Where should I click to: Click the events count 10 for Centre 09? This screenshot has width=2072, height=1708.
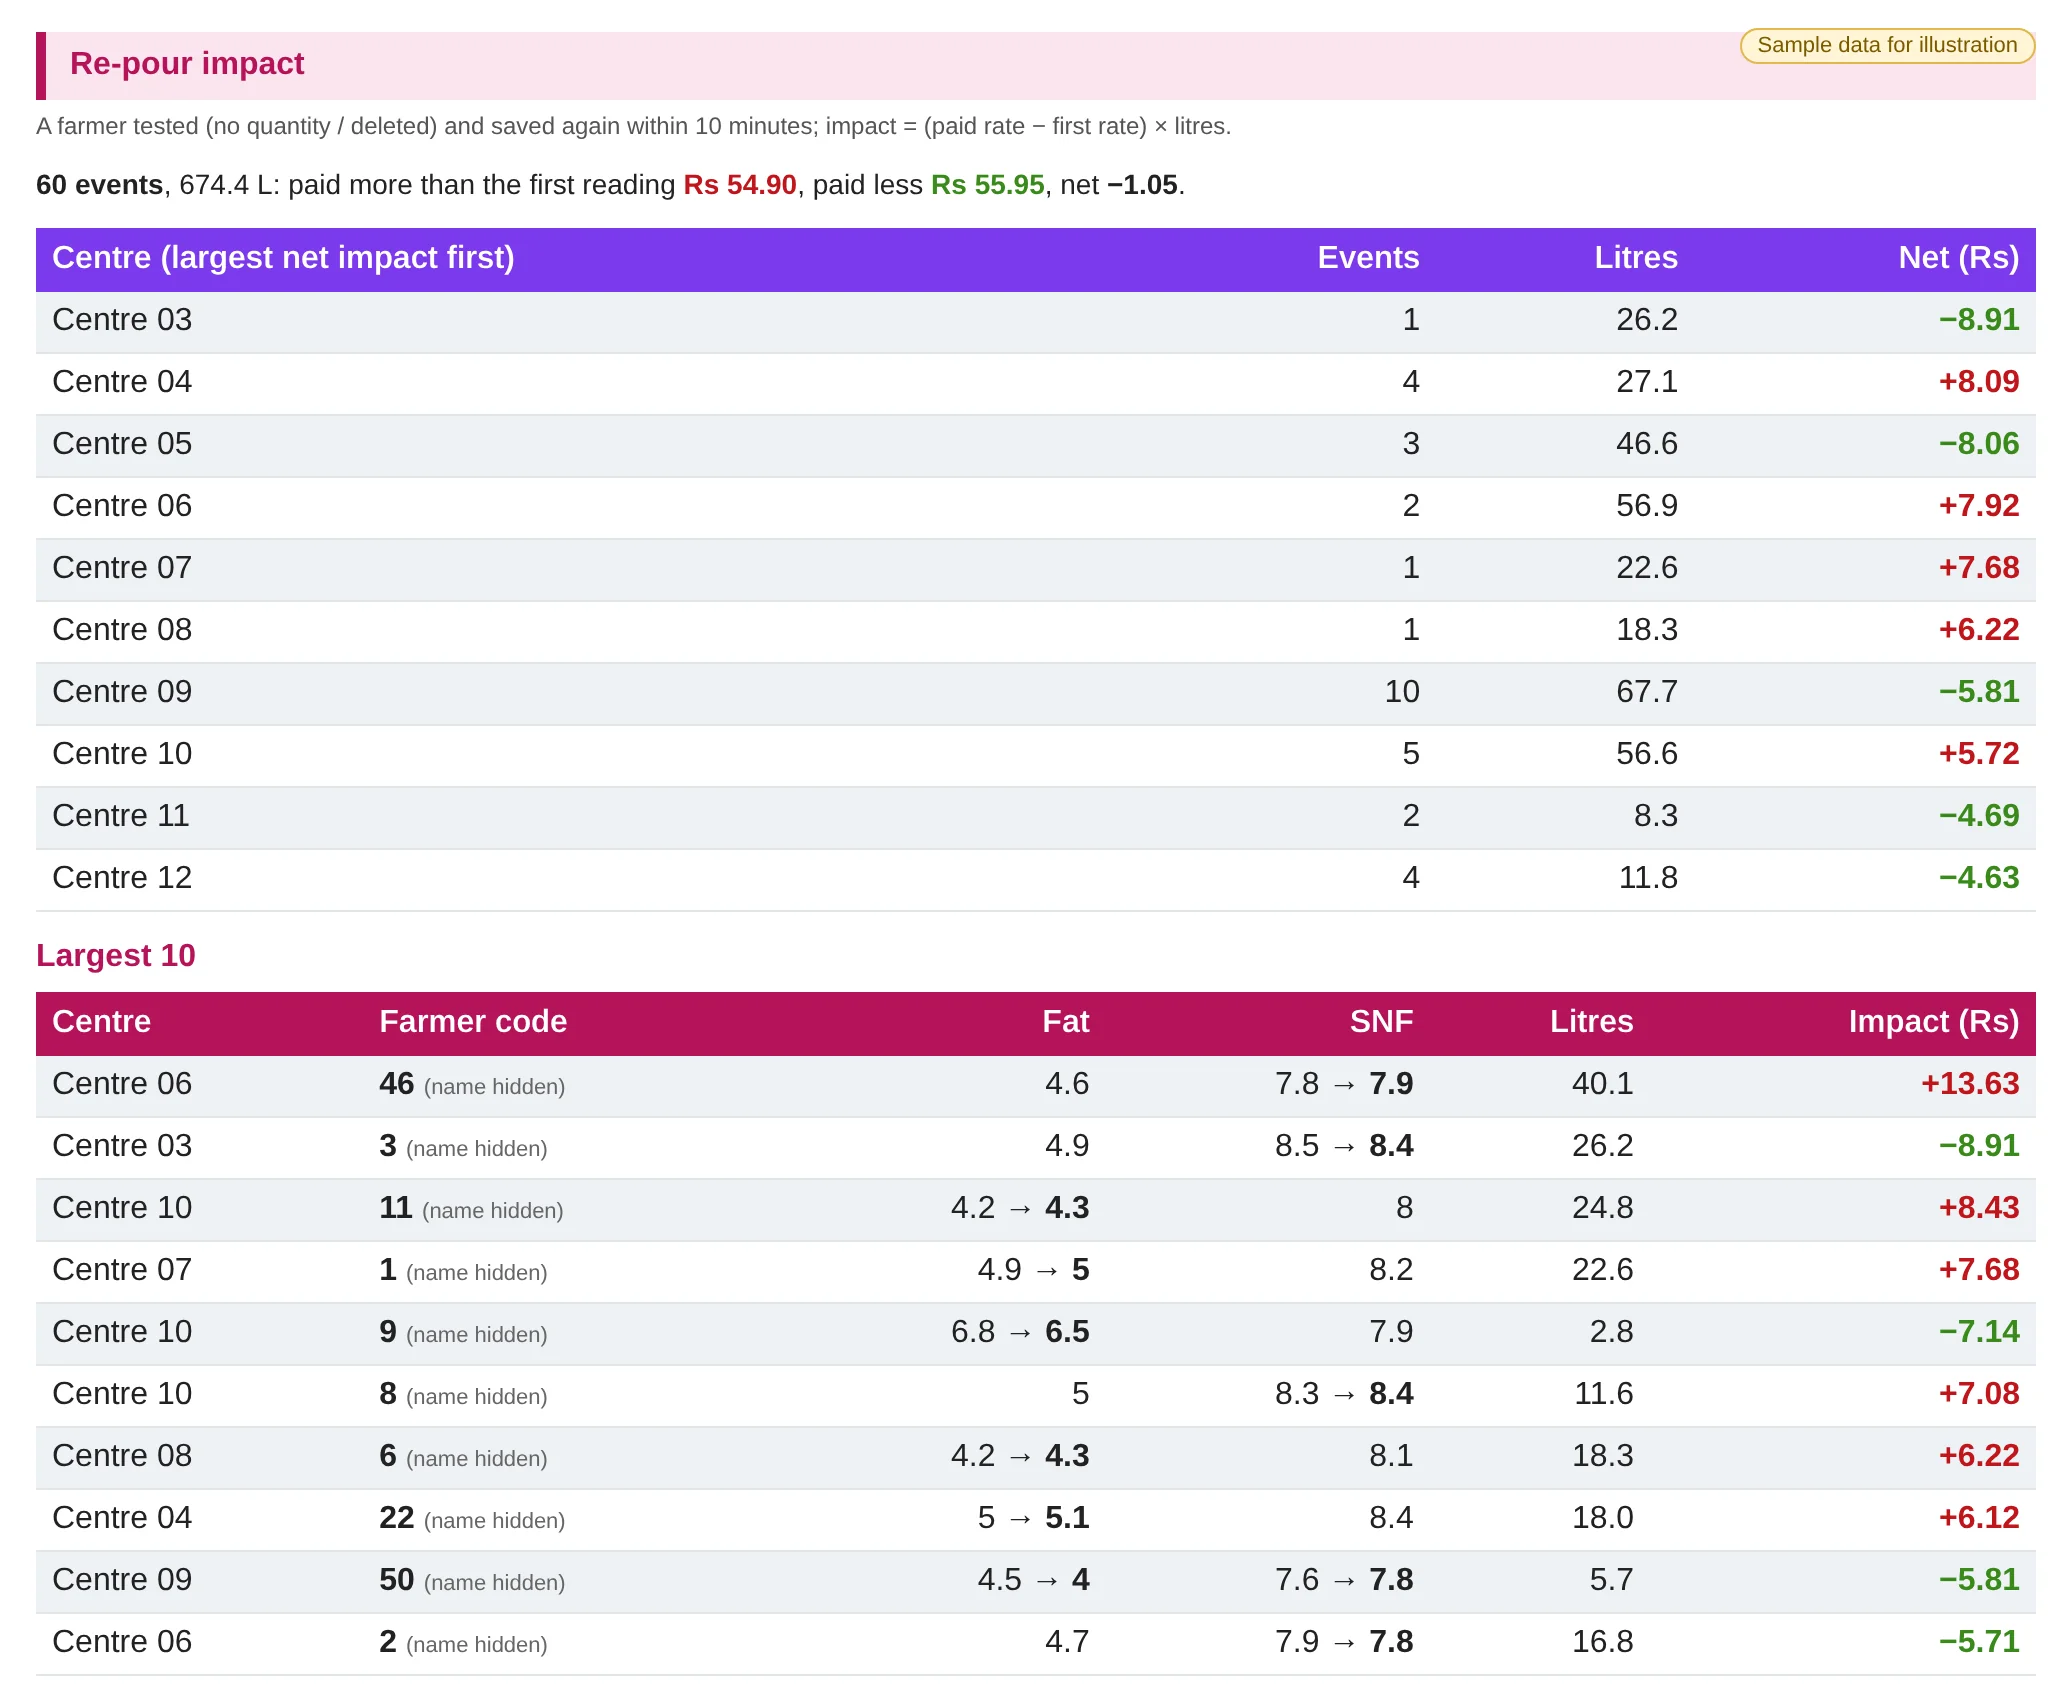click(1402, 692)
